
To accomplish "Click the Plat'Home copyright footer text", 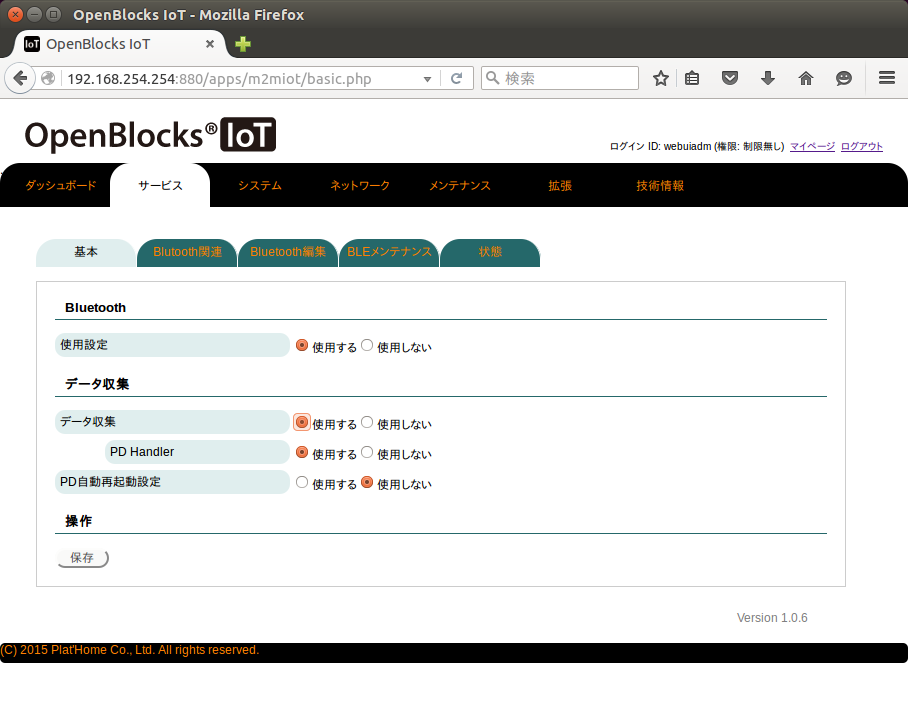I will [130, 650].
